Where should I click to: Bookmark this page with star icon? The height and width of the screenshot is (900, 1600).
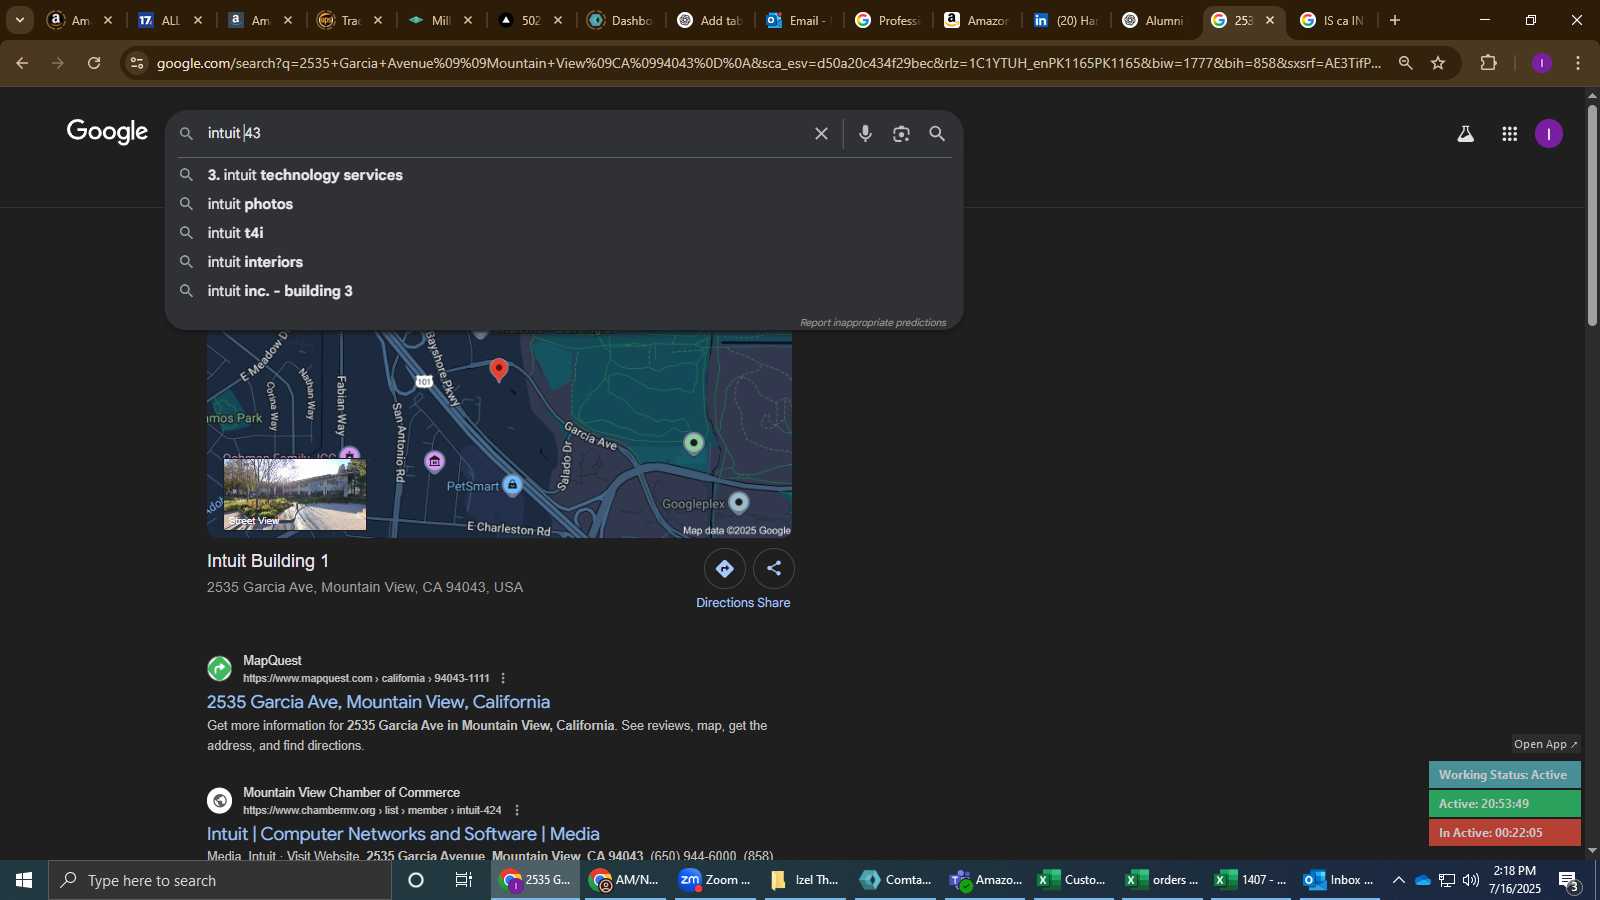(x=1438, y=63)
